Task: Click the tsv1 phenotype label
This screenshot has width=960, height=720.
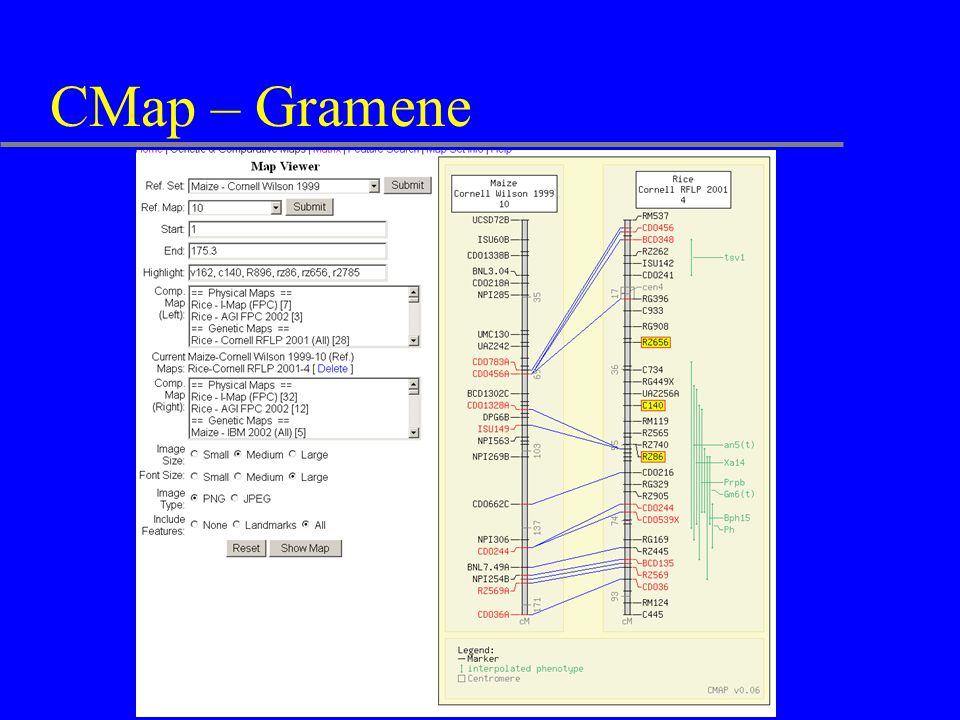Action: [734, 258]
